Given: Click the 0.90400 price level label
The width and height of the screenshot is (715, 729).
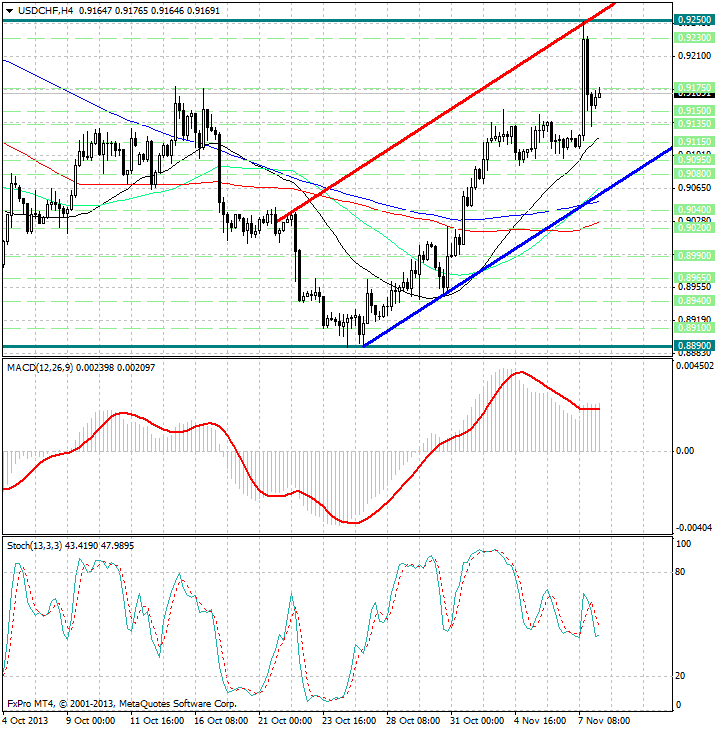Looking at the screenshot, I should [694, 210].
